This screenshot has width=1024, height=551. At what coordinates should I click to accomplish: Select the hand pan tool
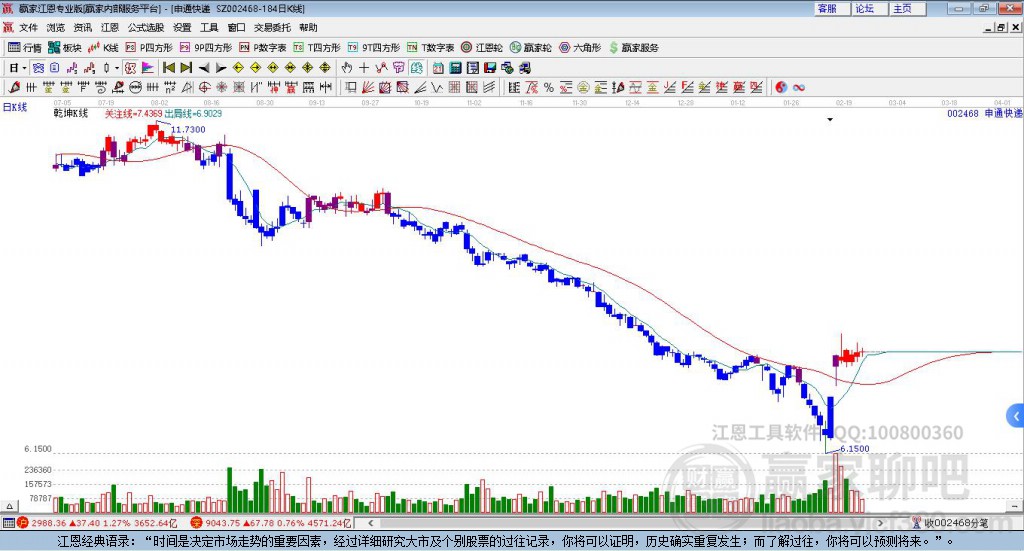point(347,68)
